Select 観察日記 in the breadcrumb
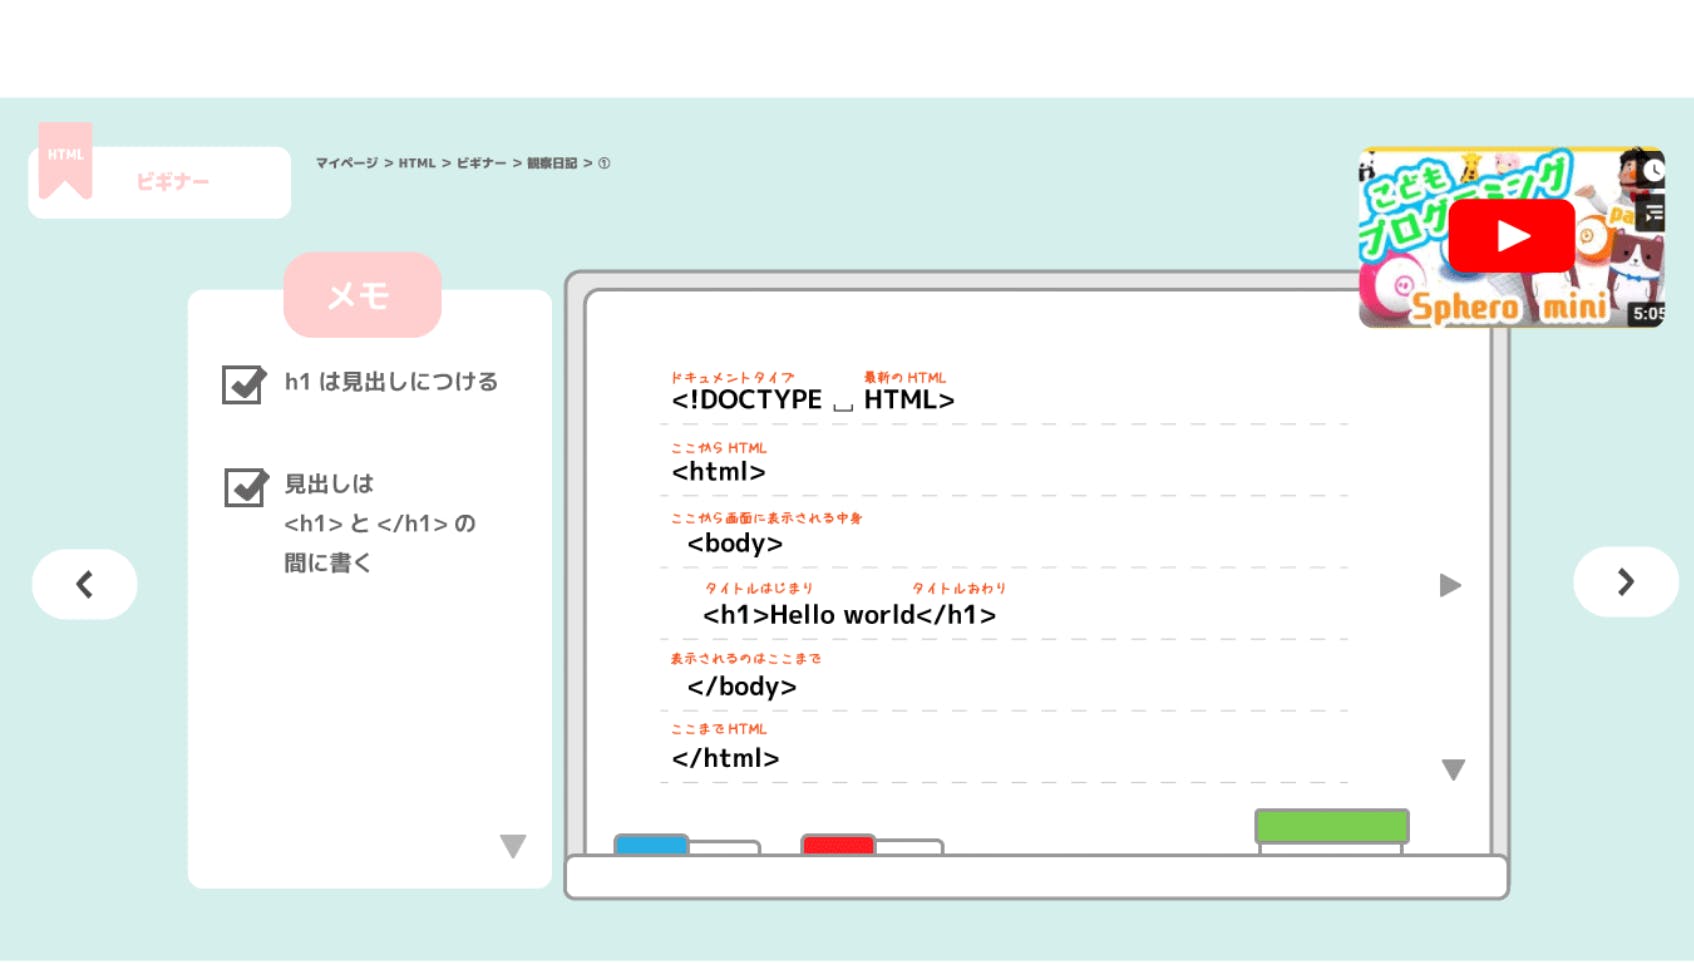The height and width of the screenshot is (964, 1694). [552, 163]
